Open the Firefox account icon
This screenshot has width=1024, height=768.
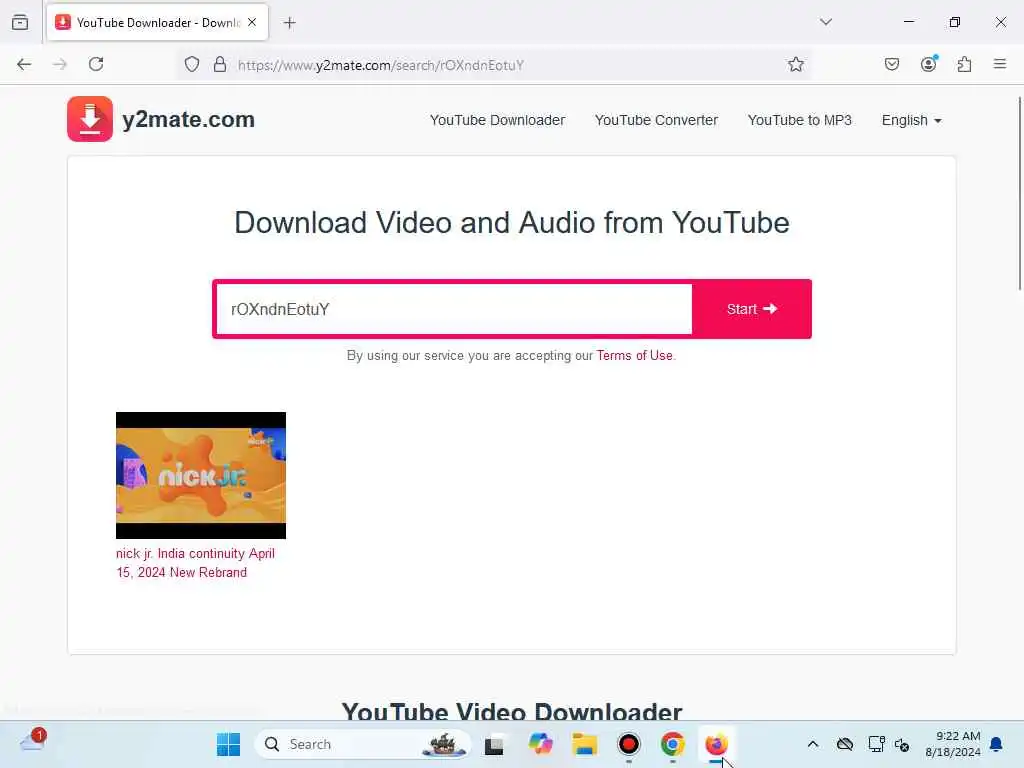(928, 64)
